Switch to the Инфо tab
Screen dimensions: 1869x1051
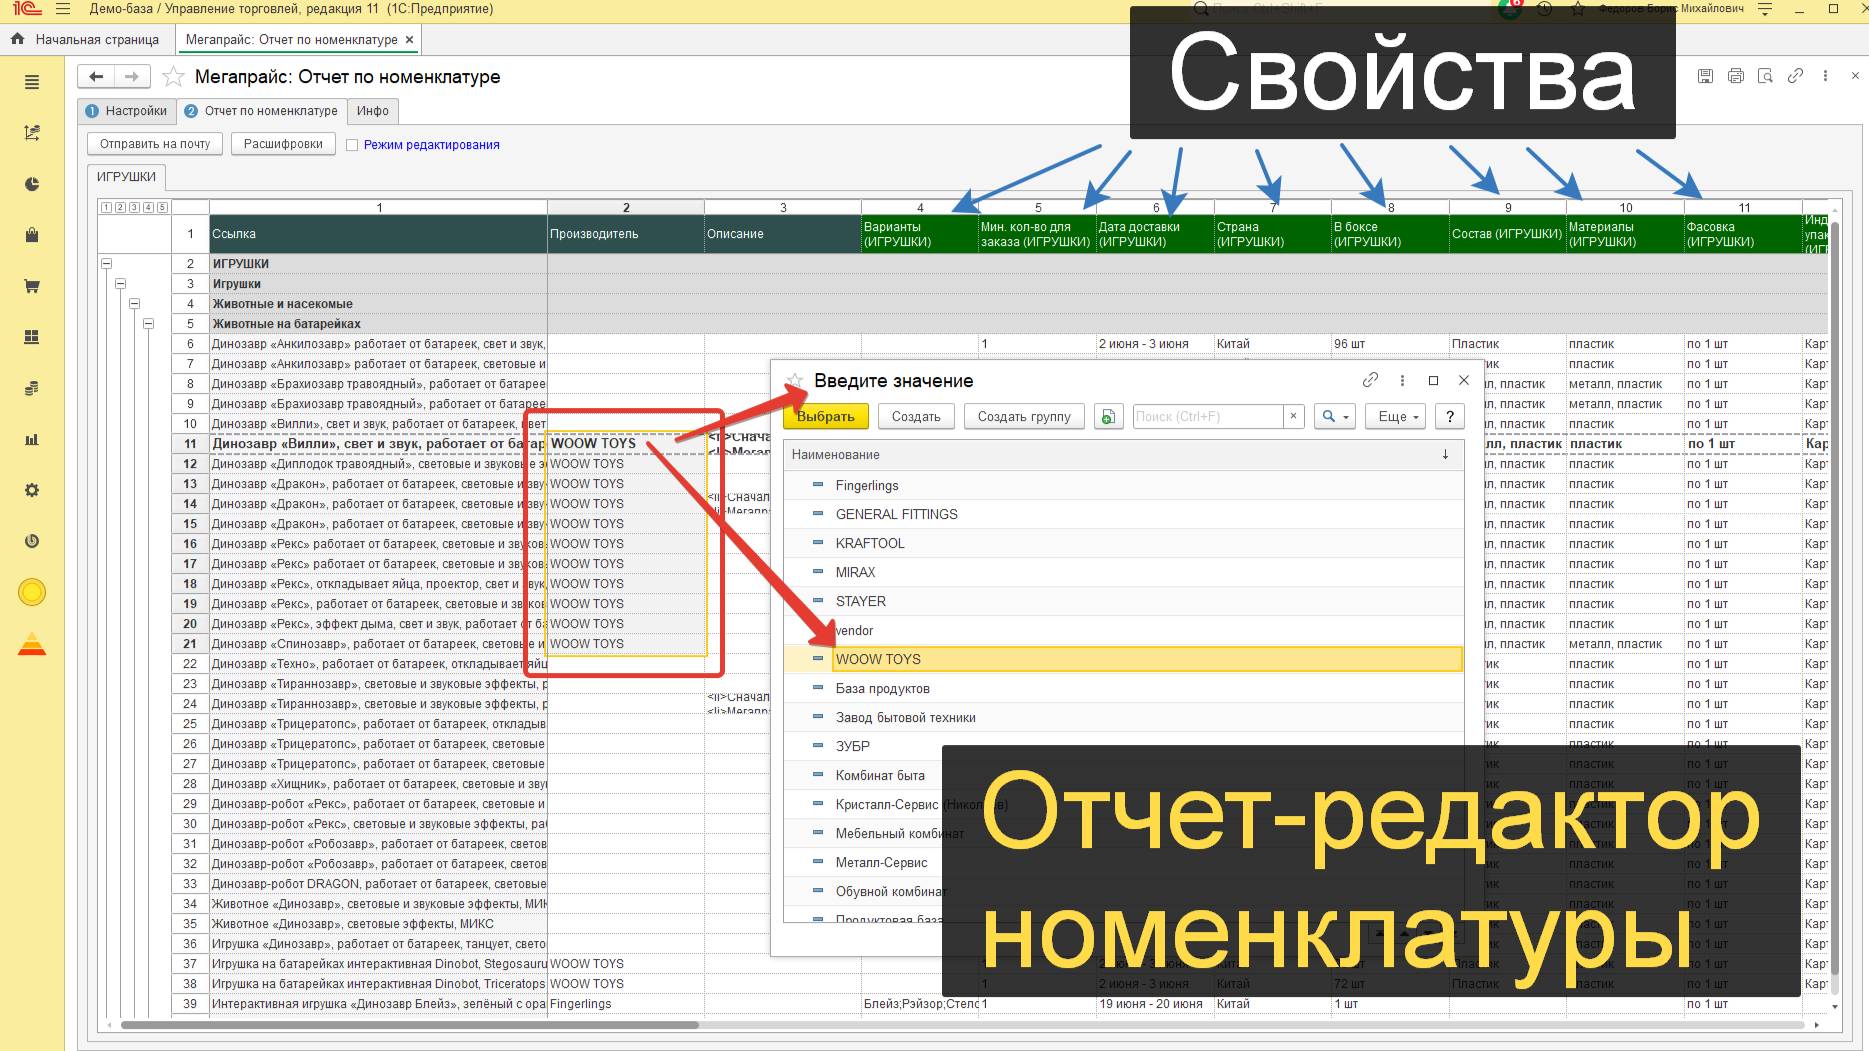point(373,111)
